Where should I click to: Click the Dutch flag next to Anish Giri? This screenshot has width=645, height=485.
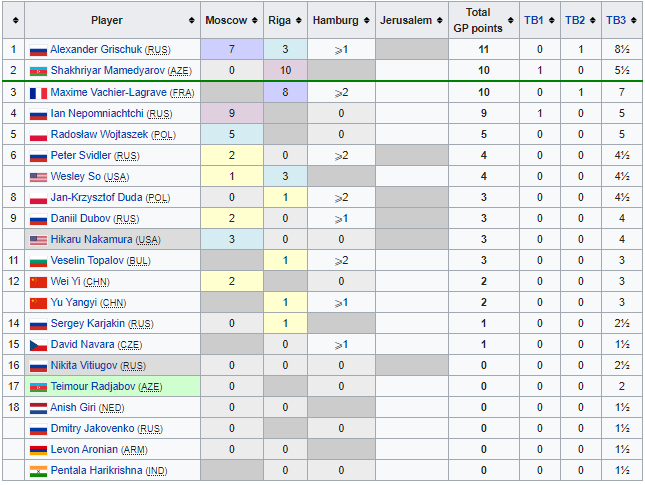(x=38, y=407)
